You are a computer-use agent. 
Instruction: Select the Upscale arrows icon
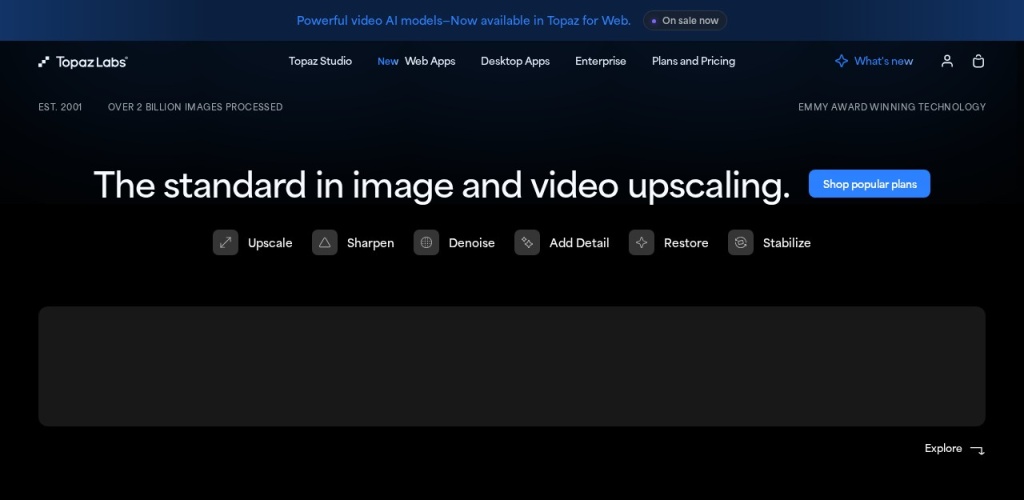pos(225,243)
